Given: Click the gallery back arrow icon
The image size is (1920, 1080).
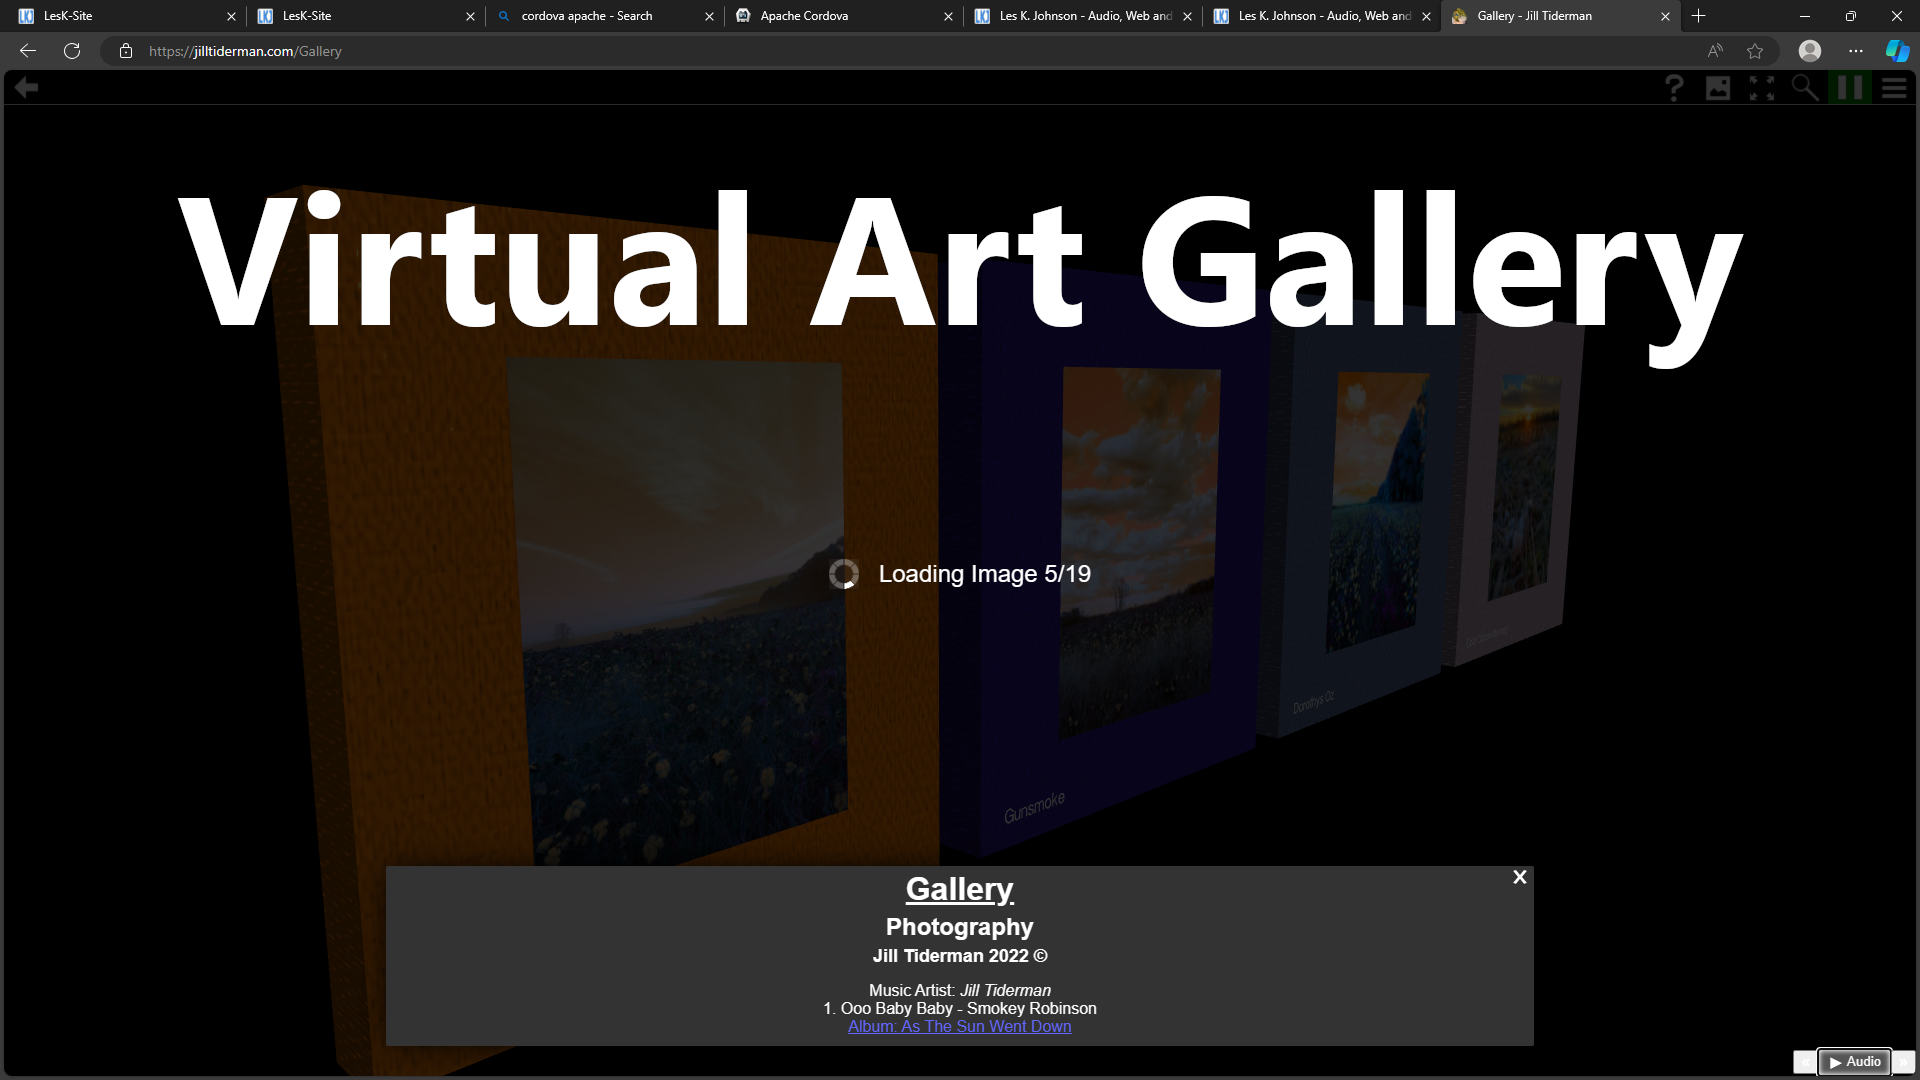Looking at the screenshot, I should 27,88.
